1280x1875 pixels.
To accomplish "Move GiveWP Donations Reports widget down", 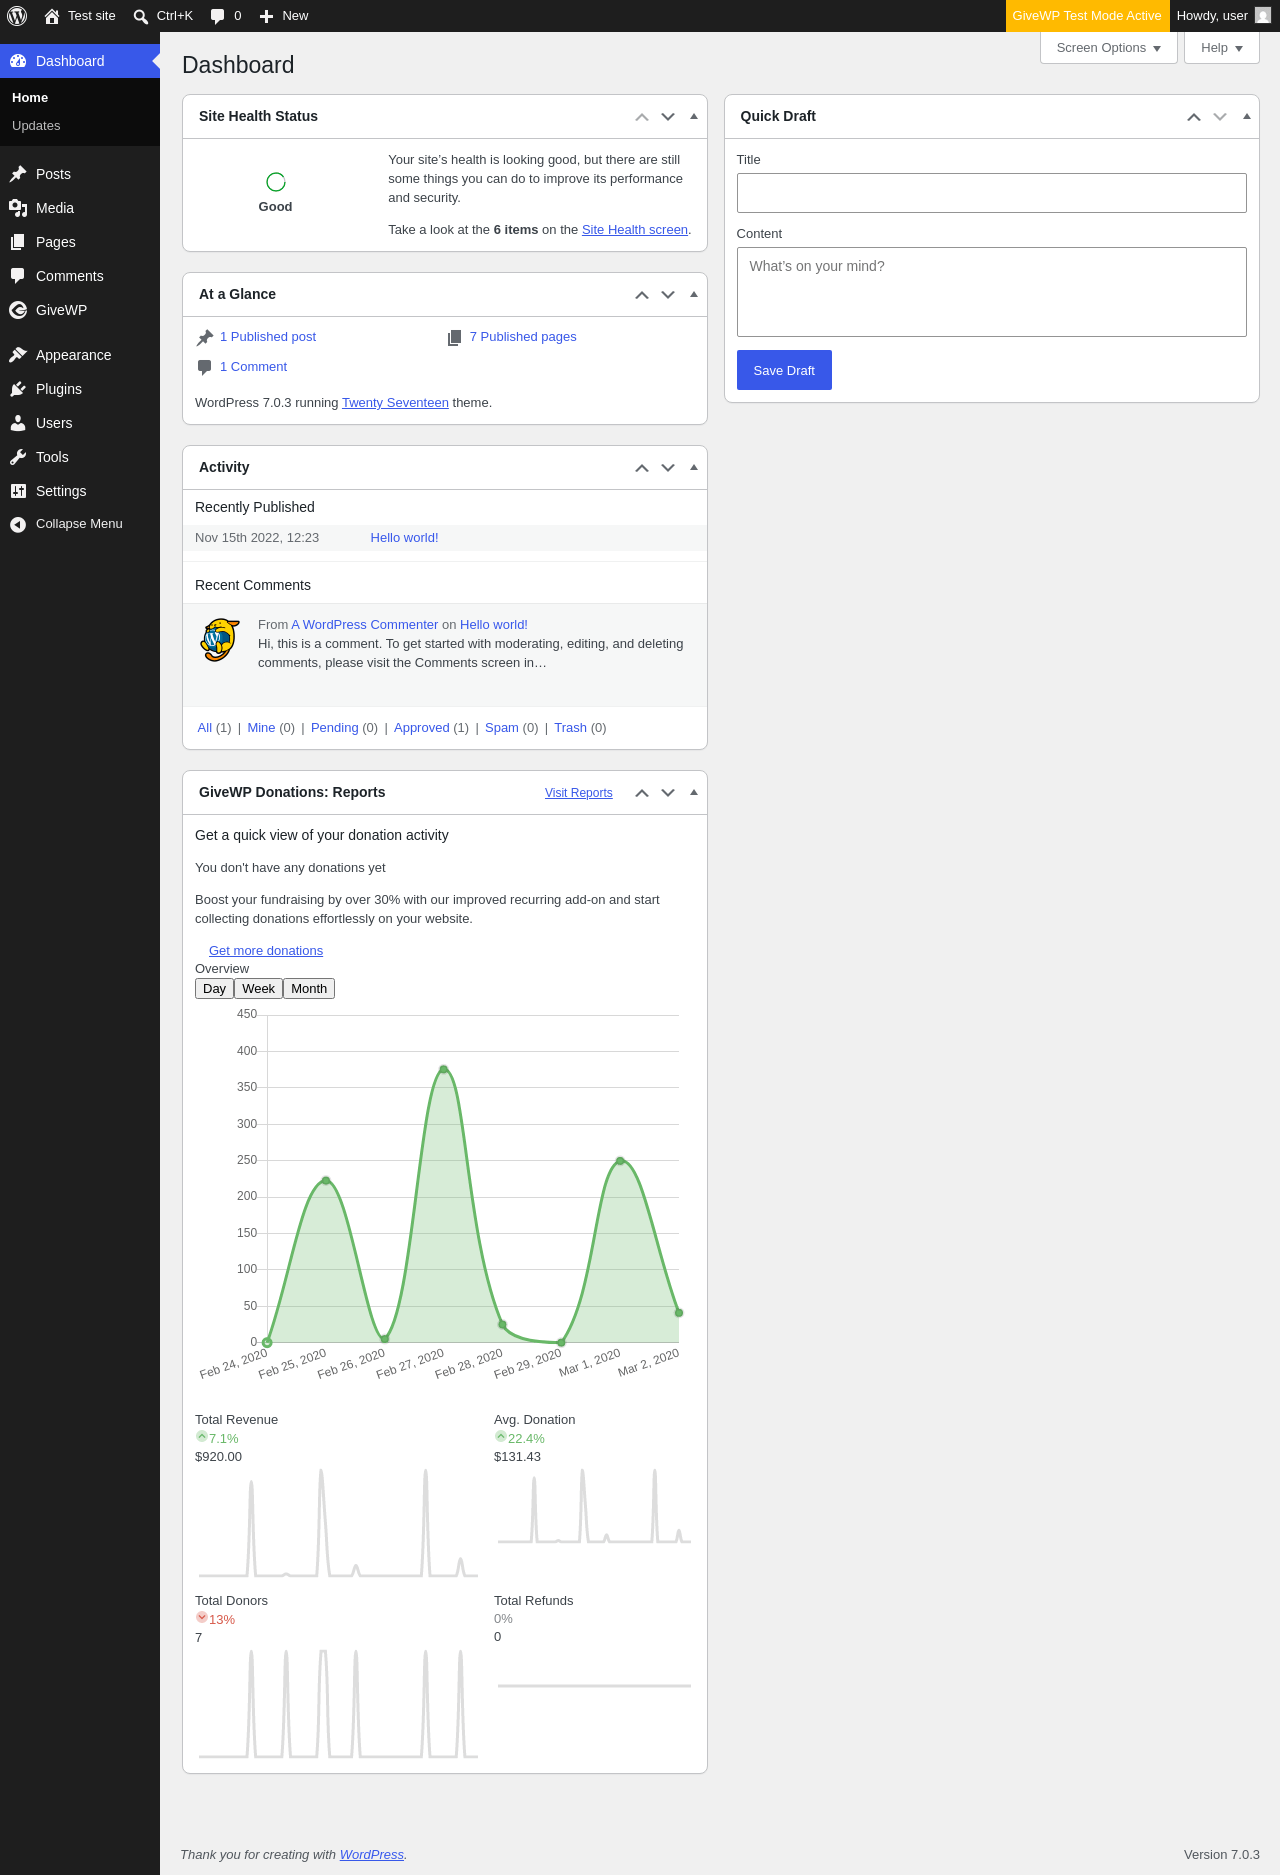I will [668, 793].
